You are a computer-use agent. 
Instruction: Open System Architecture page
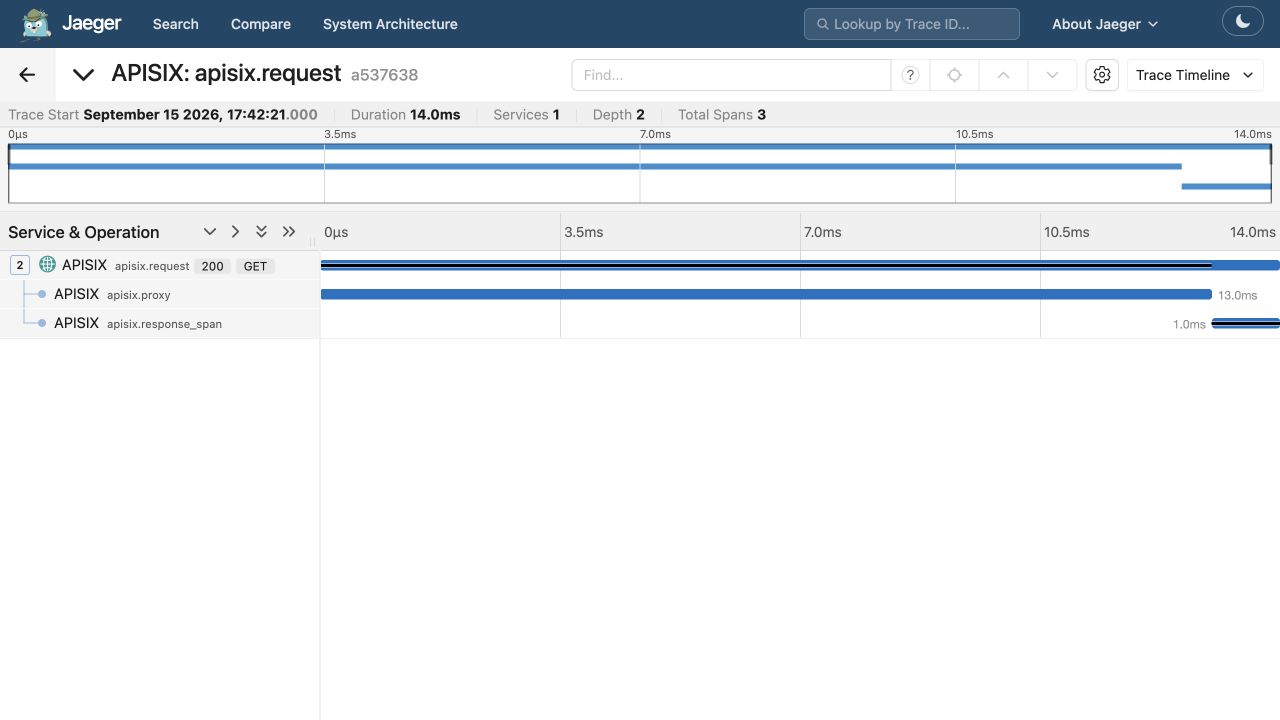[390, 24]
